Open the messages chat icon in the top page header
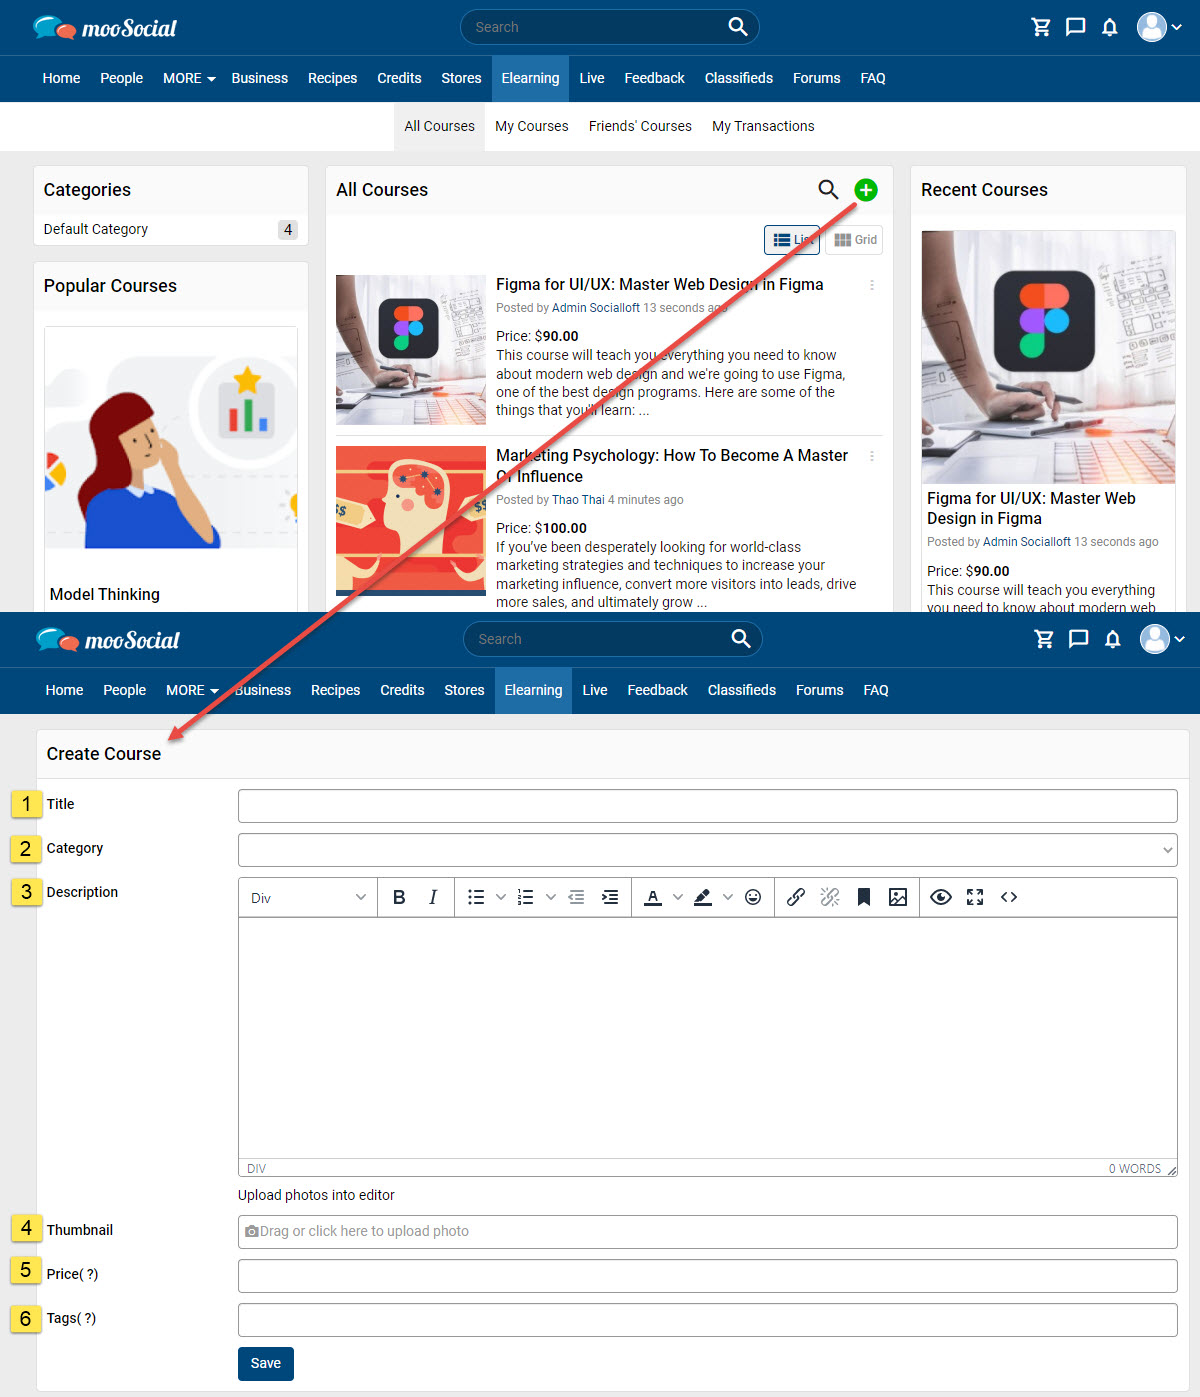Image resolution: width=1200 pixels, height=1397 pixels. click(x=1075, y=27)
